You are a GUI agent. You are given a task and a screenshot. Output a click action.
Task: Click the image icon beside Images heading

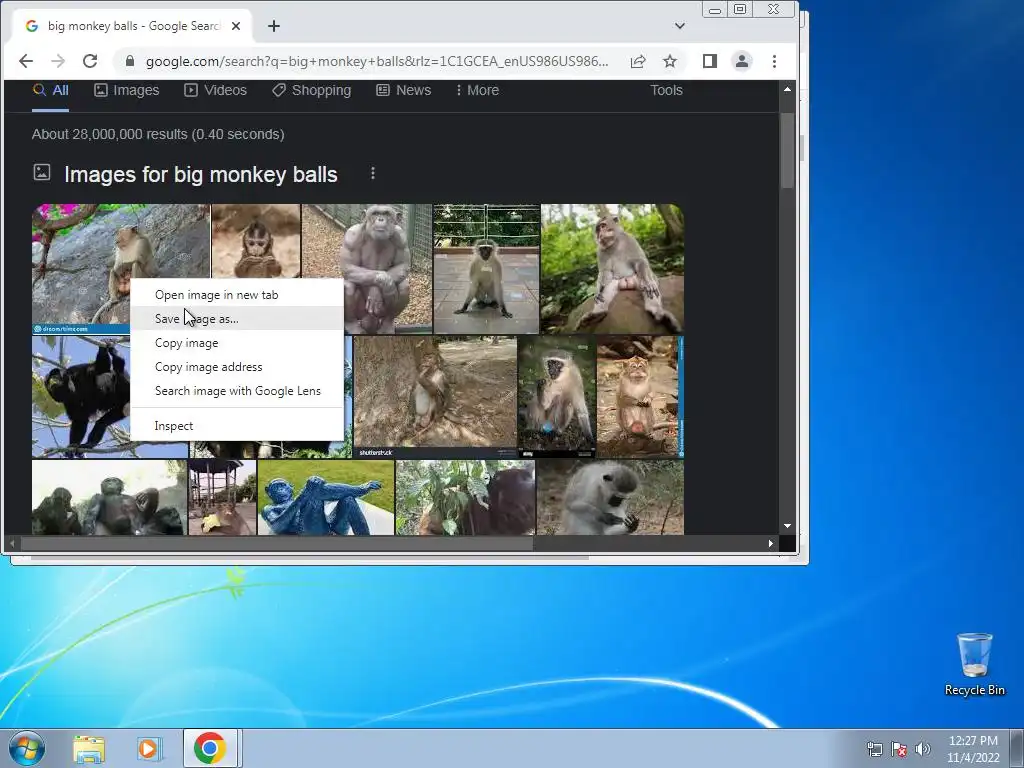pyautogui.click(x=42, y=172)
